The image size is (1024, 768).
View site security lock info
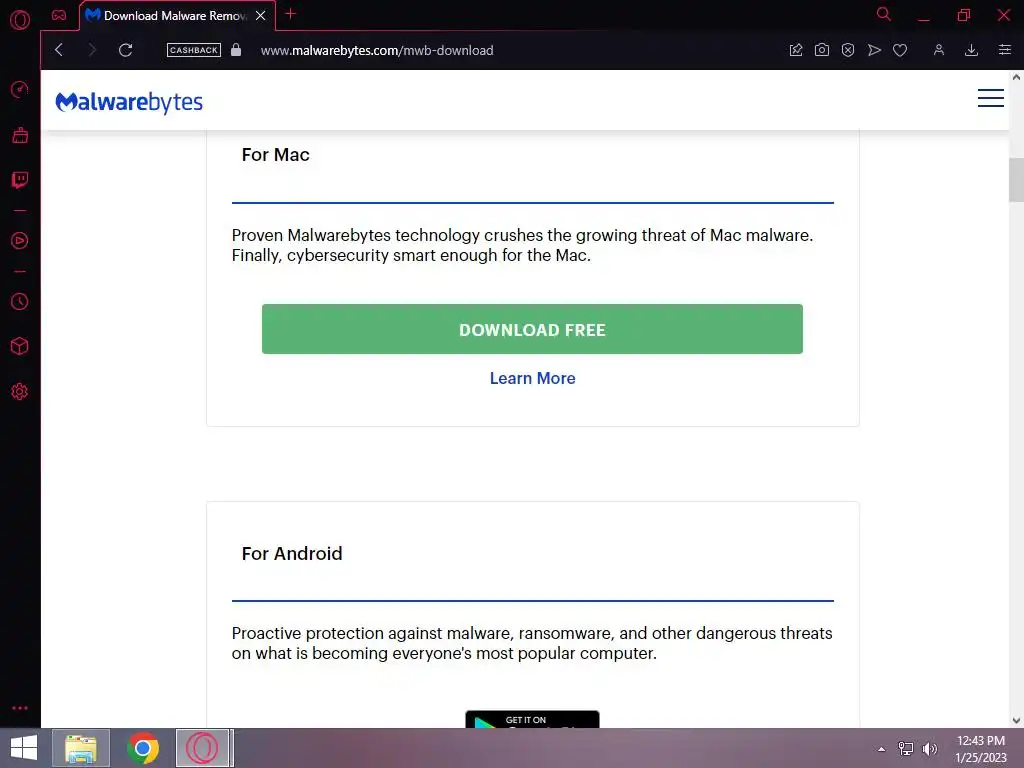point(236,50)
